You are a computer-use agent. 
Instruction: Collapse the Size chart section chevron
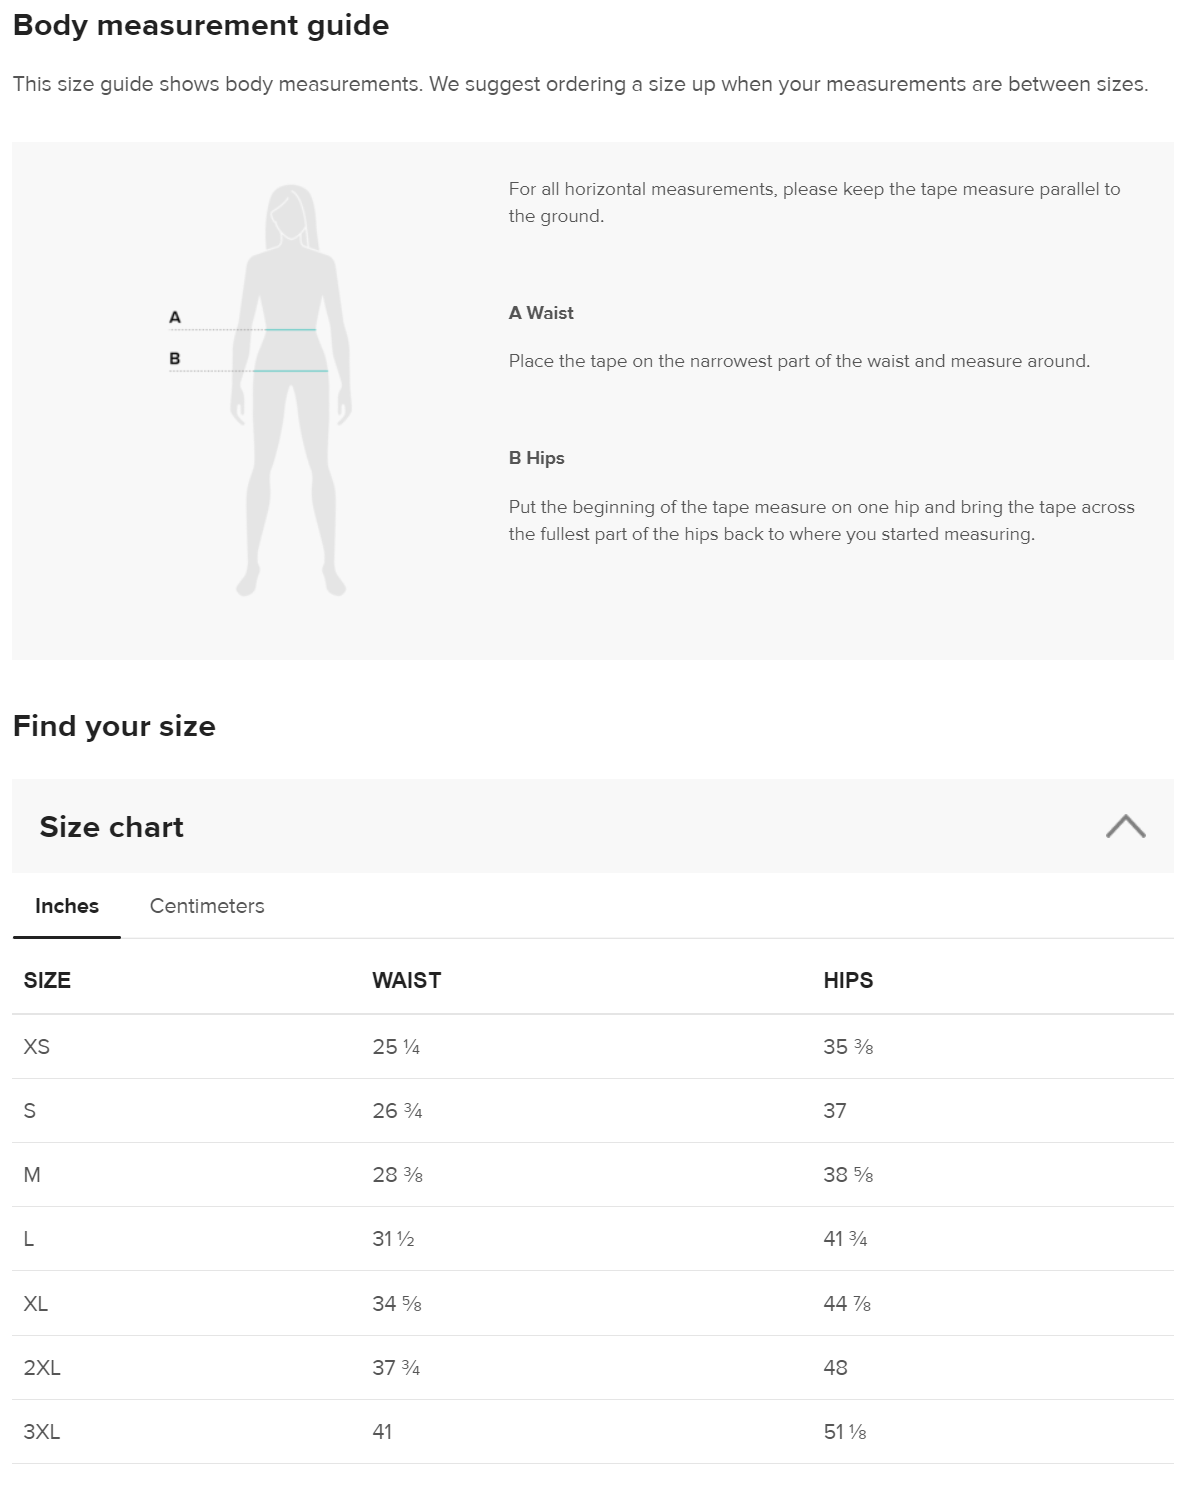tap(1125, 827)
